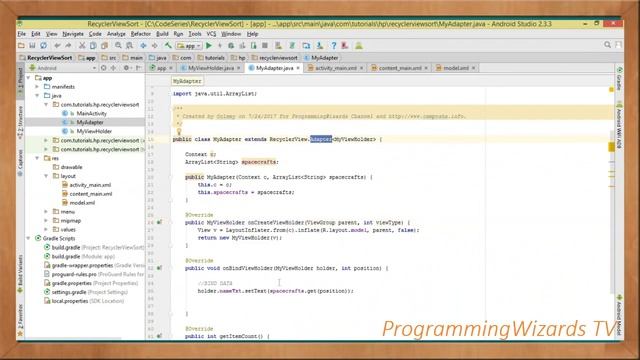Viewport: 640px width, 360px height.
Task: Run app with the green play button
Action: click(x=209, y=46)
